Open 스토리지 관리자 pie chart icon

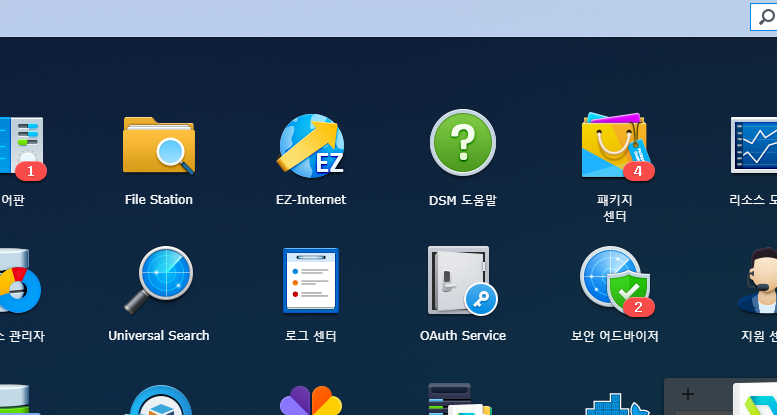(x=18, y=281)
